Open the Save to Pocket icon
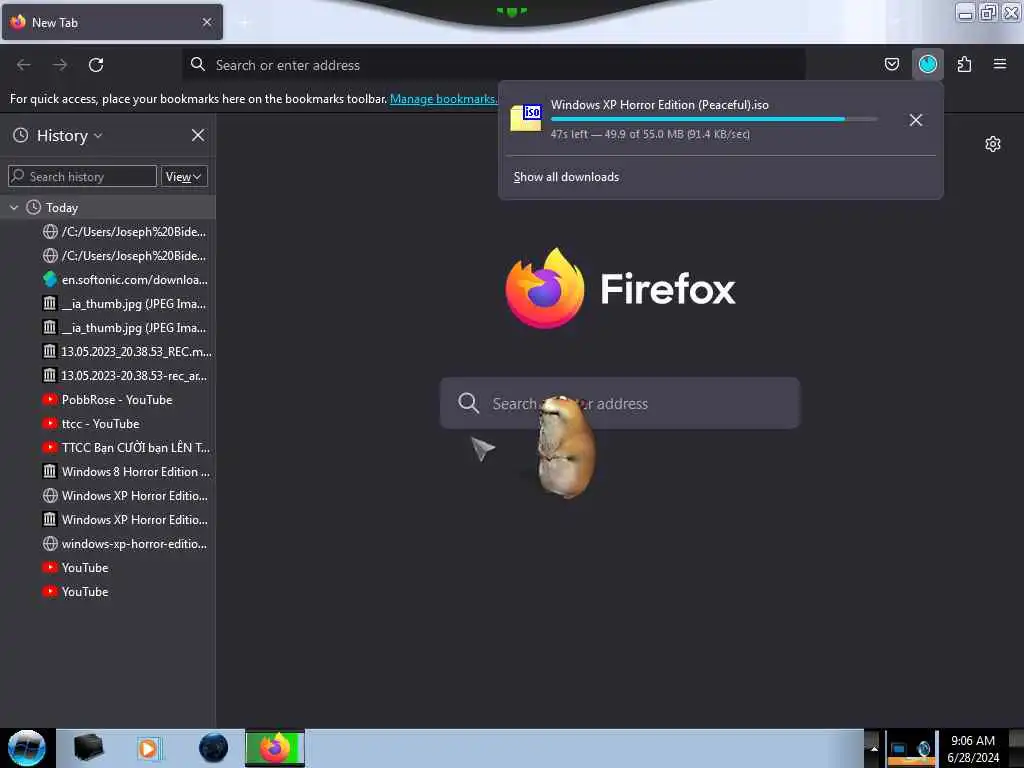 tap(891, 64)
